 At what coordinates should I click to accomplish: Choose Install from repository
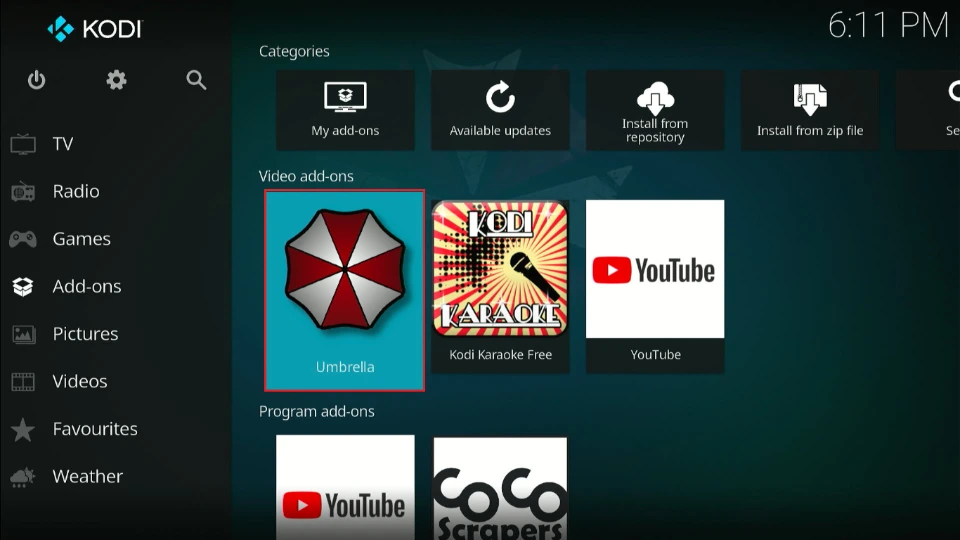(655, 110)
